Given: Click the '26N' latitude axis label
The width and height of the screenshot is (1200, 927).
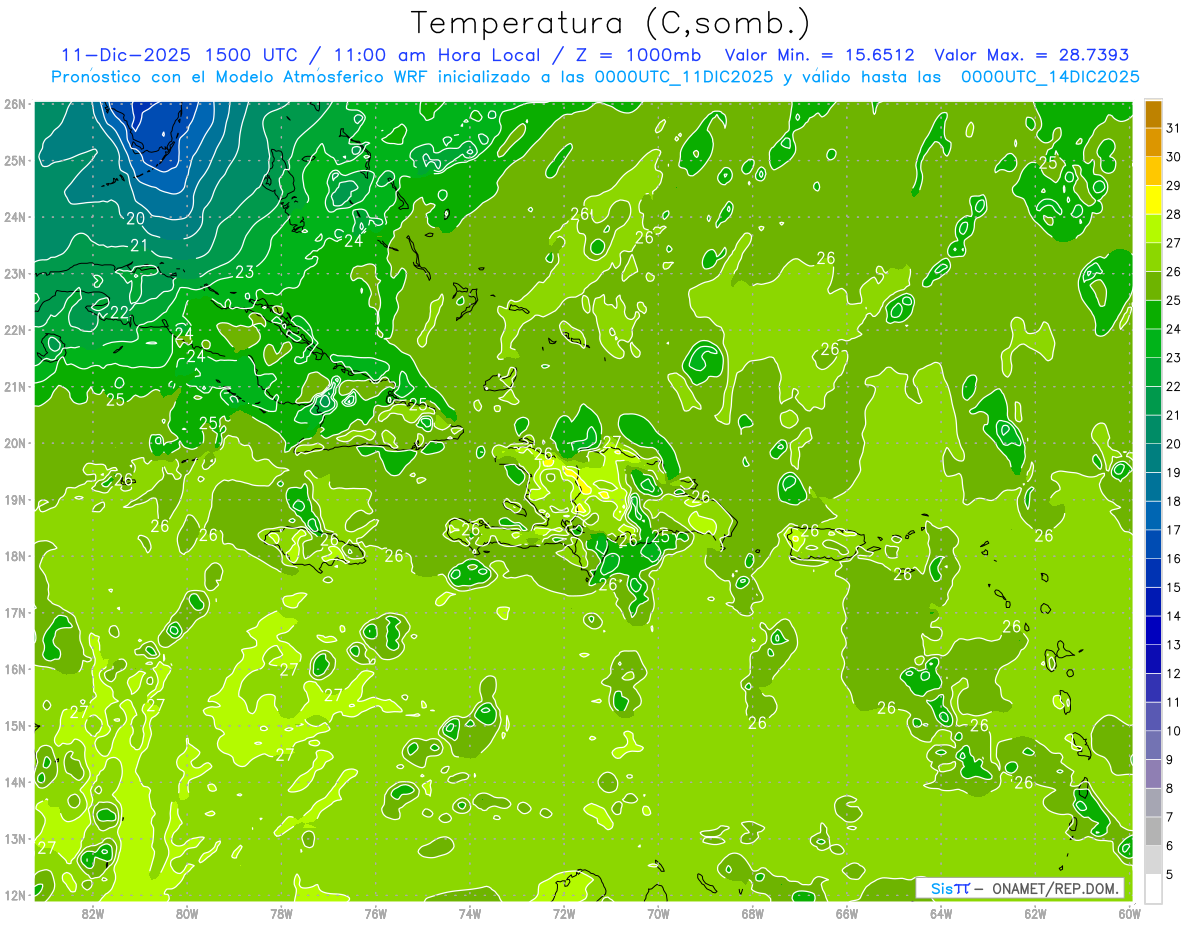Looking at the screenshot, I should coord(14,104).
